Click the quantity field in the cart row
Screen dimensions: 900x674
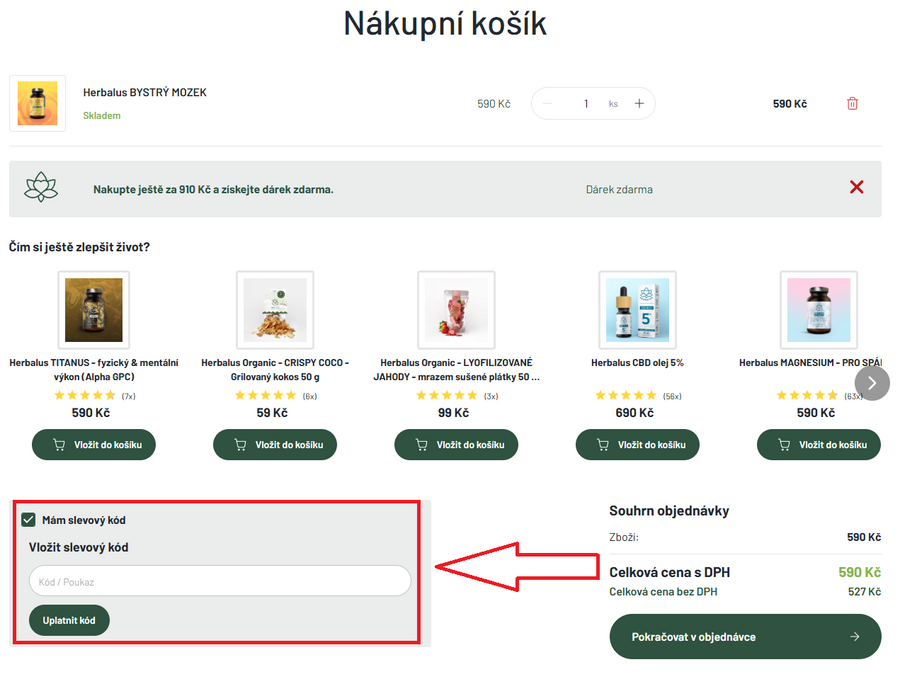tap(586, 104)
